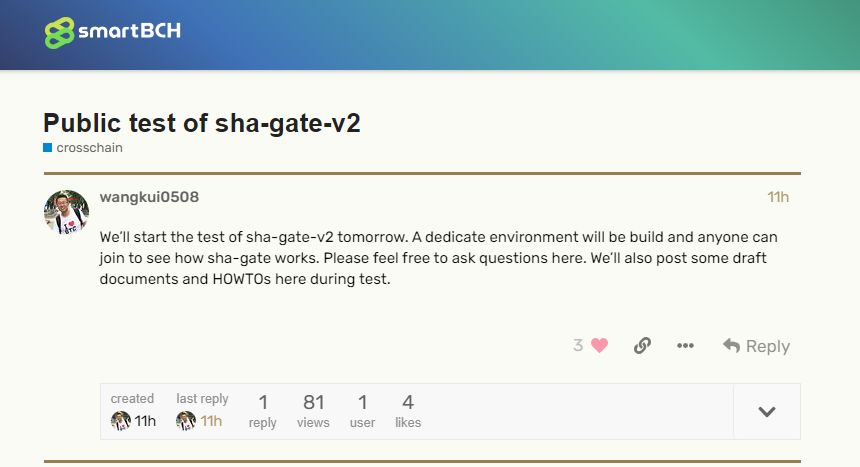The width and height of the screenshot is (860, 467).
Task: Copy post link via chain icon
Action: pyautogui.click(x=642, y=345)
